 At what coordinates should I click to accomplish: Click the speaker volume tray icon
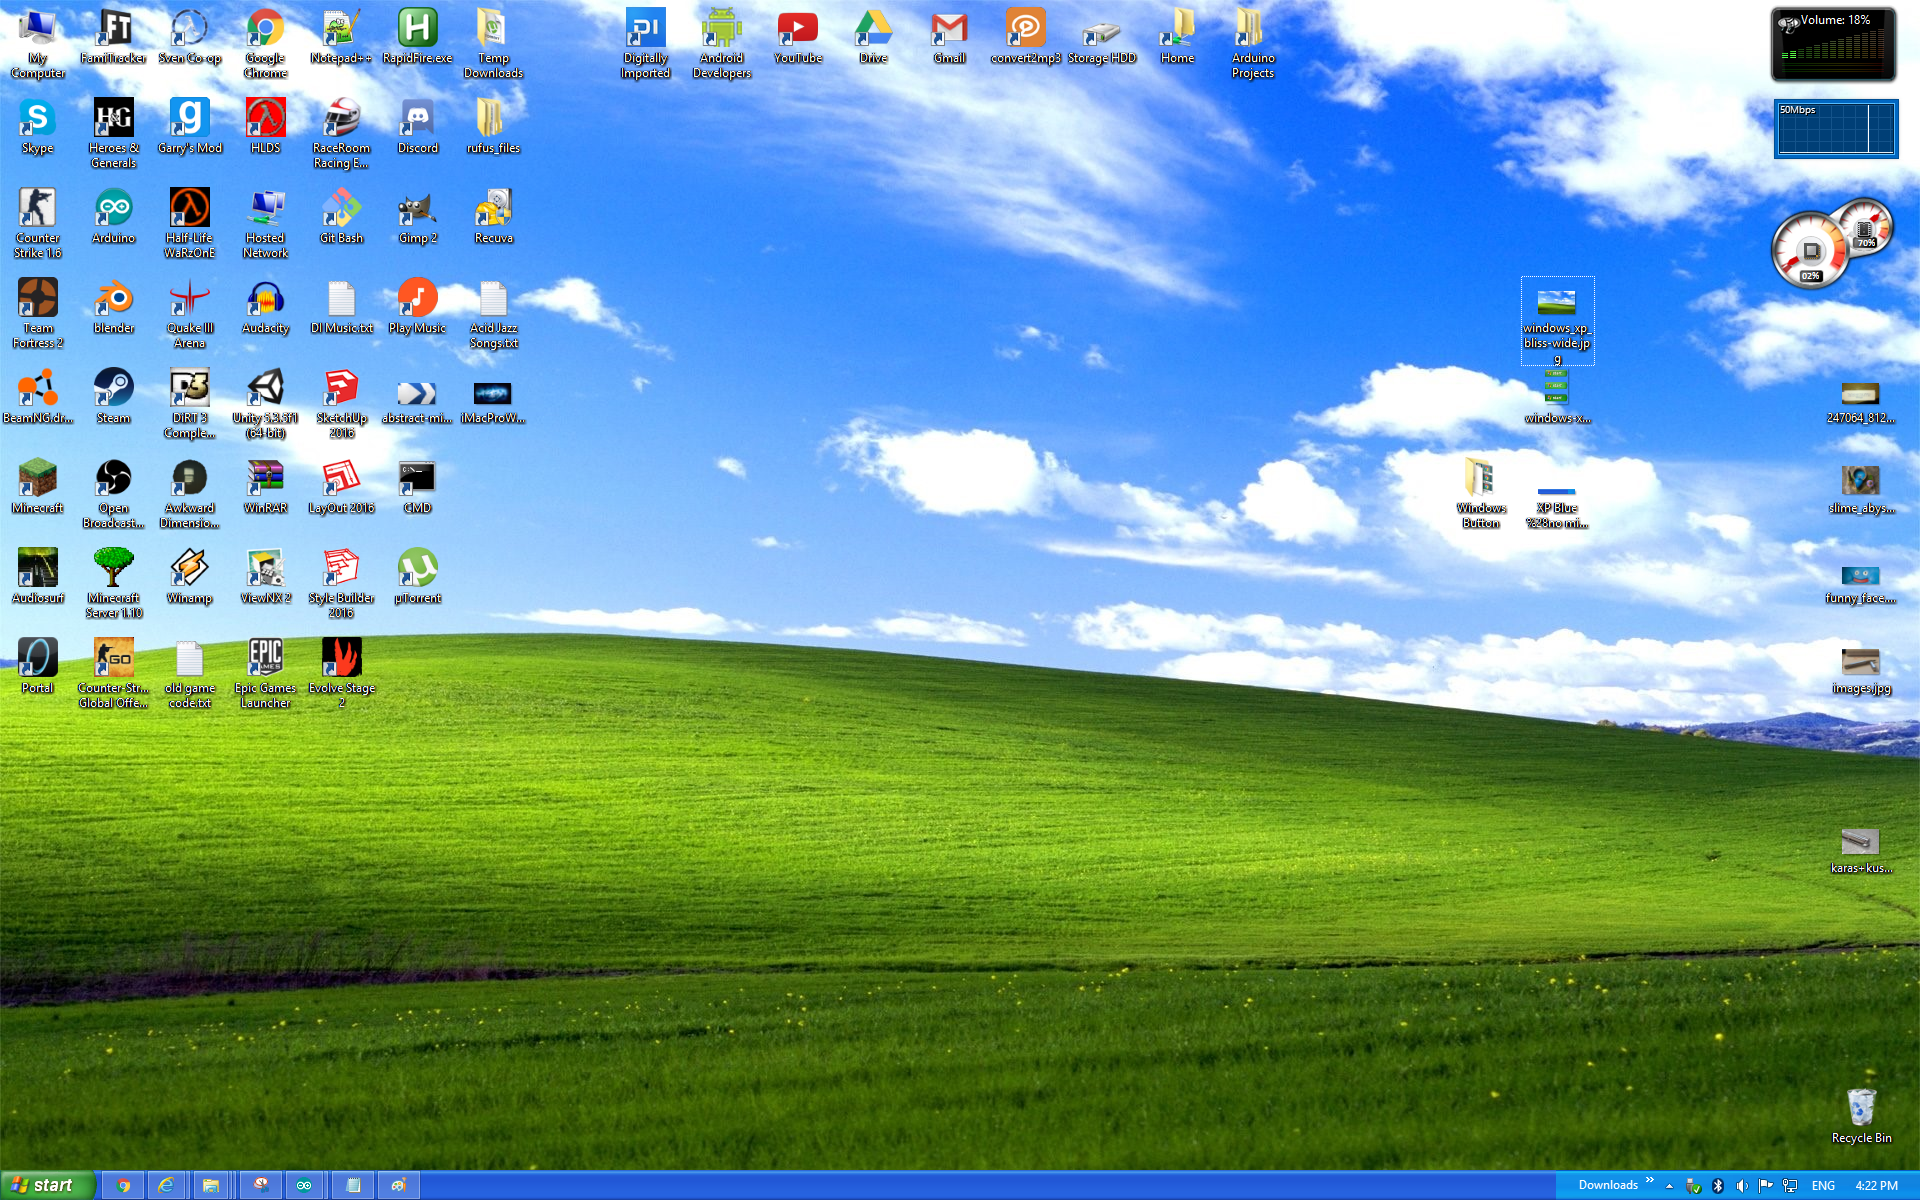pos(1742,1186)
